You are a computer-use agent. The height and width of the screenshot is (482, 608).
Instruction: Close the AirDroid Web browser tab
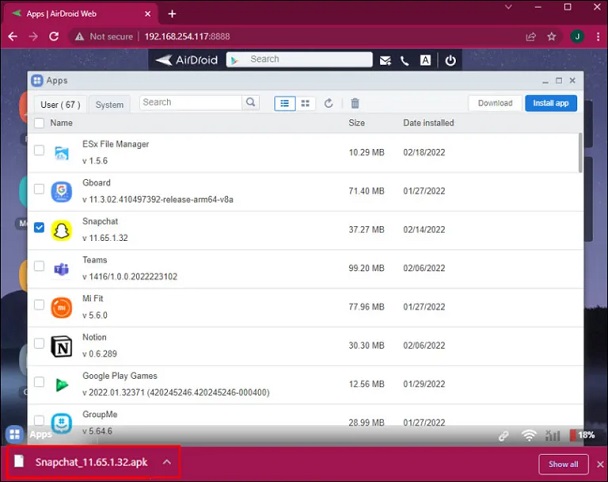point(148,14)
